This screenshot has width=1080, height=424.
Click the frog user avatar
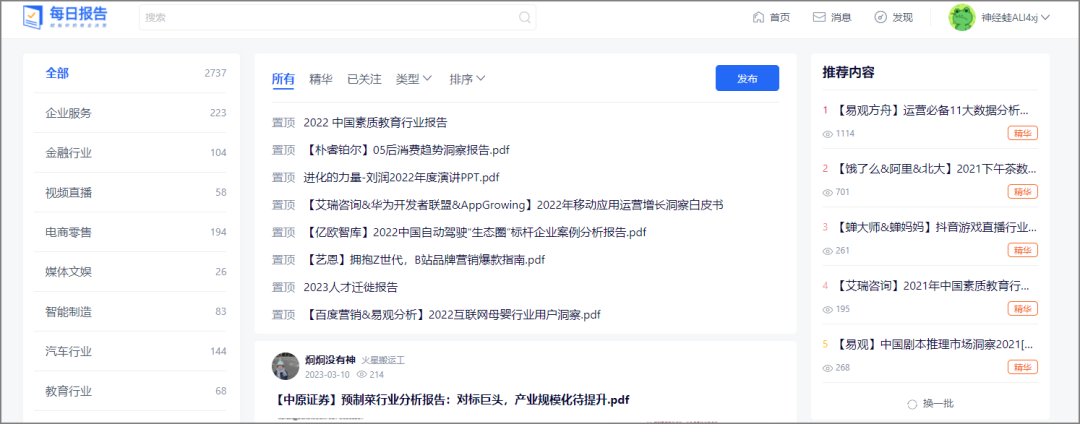tap(962, 17)
